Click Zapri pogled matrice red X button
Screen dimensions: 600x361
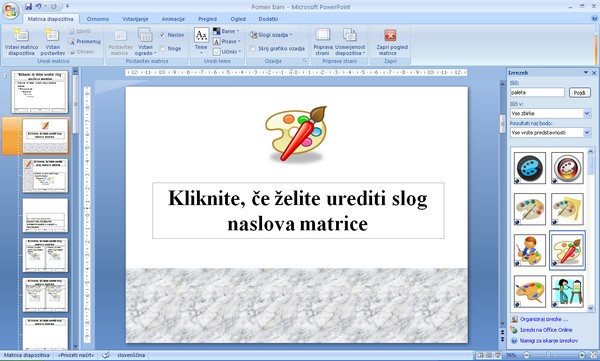coord(390,36)
